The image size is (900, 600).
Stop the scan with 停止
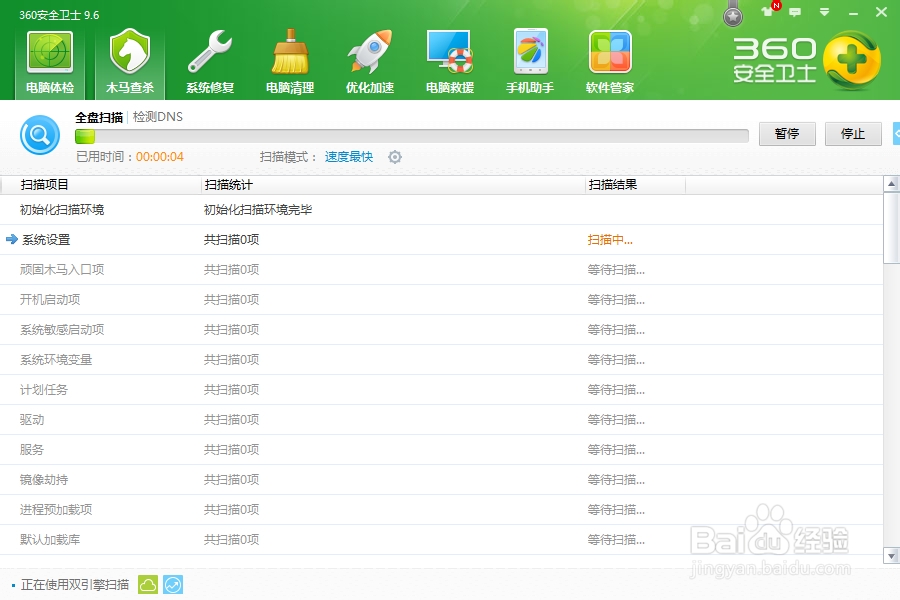coord(853,134)
